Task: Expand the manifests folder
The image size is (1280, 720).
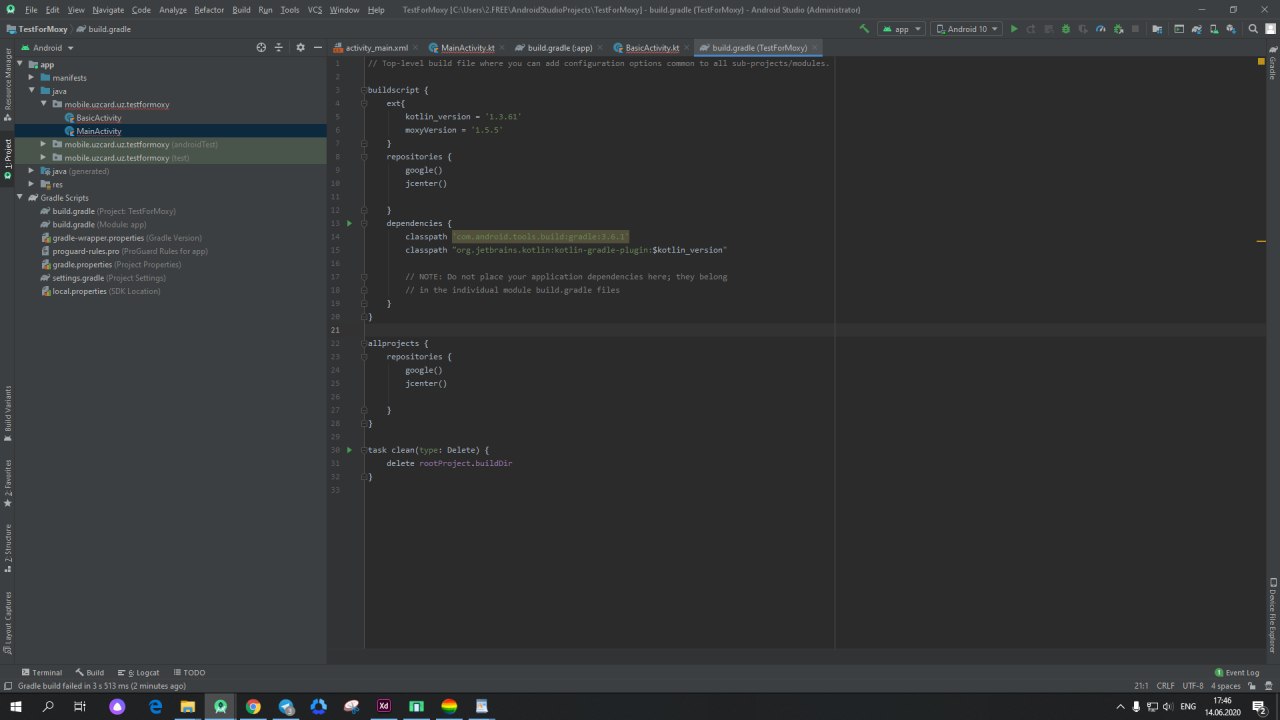Action: click(32, 77)
